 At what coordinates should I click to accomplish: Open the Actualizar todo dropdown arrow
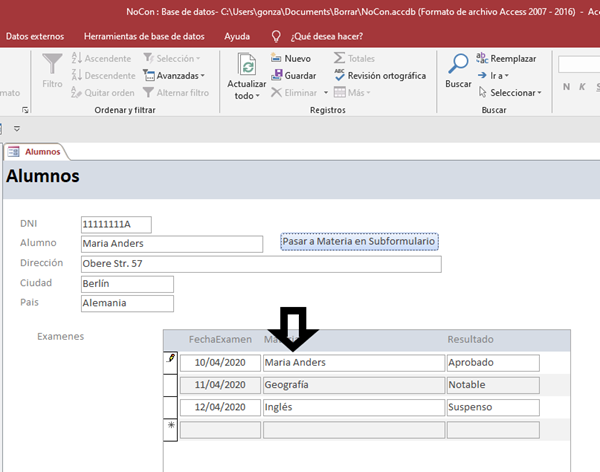click(x=257, y=97)
